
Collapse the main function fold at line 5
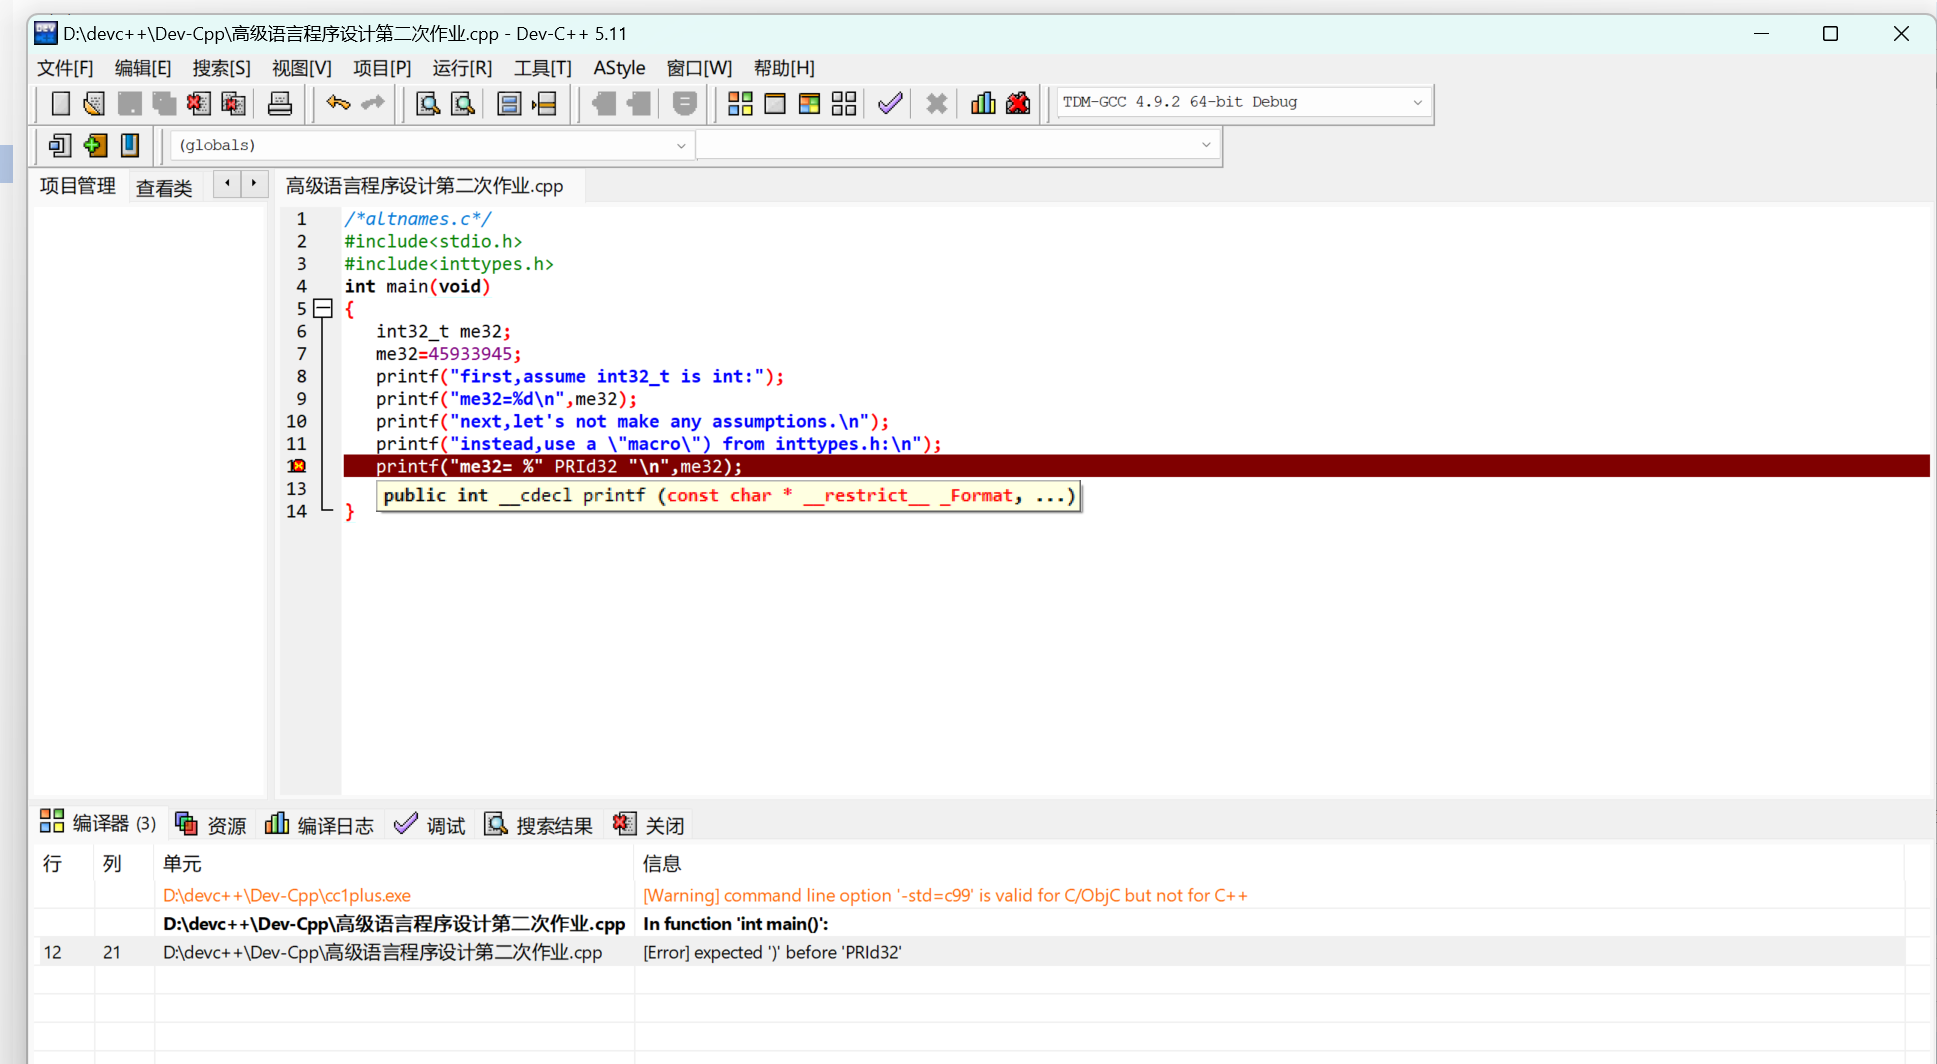[323, 309]
